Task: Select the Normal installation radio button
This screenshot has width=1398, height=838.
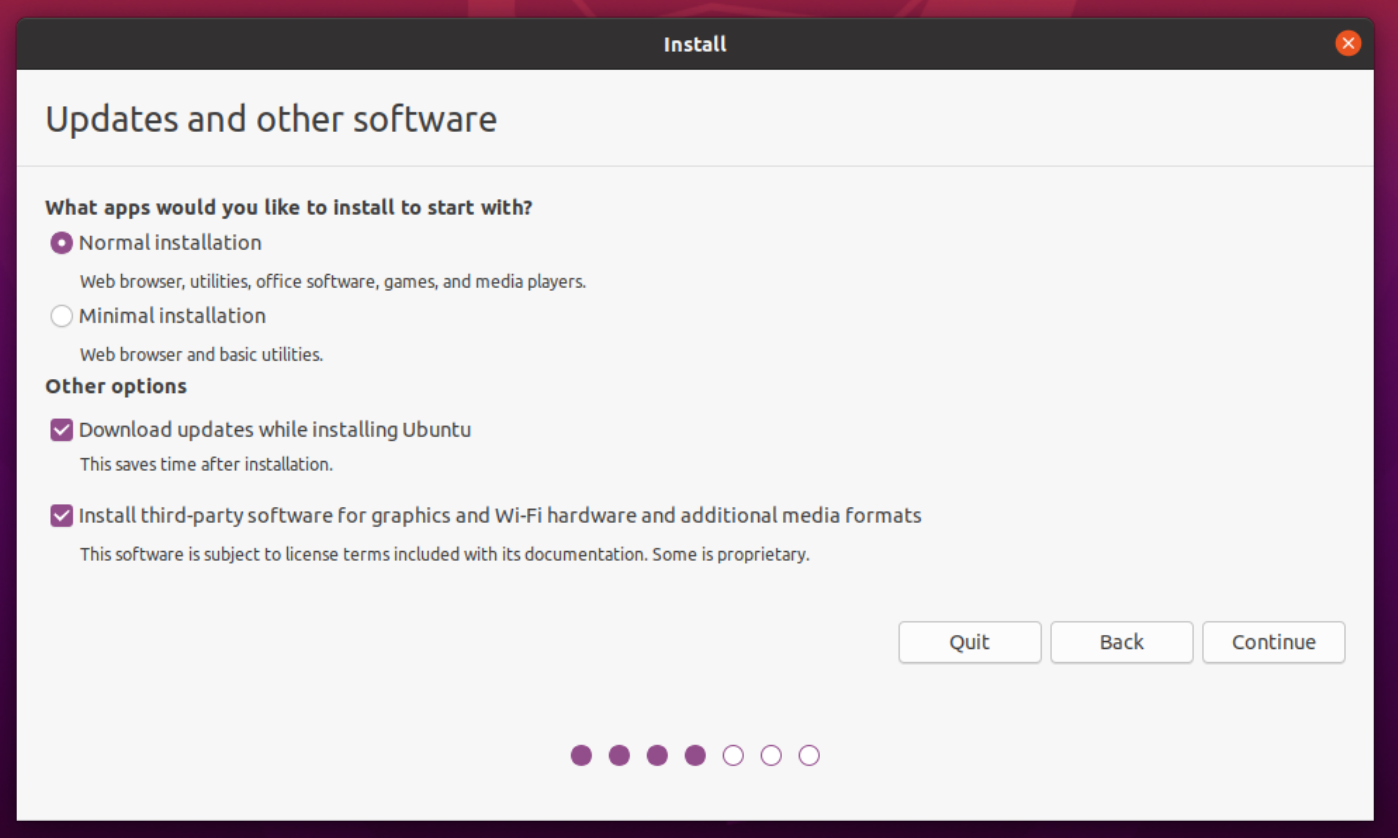Action: 61,243
